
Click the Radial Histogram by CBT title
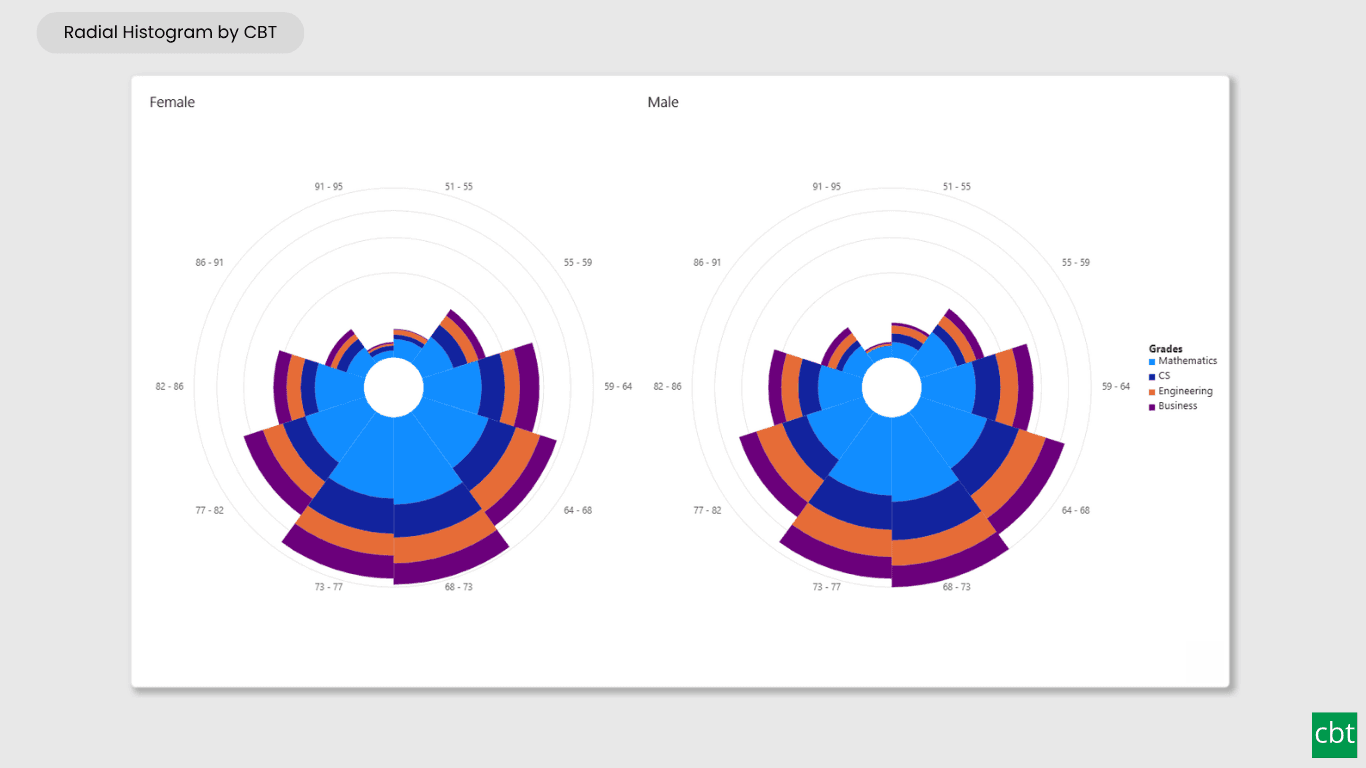[x=170, y=33]
